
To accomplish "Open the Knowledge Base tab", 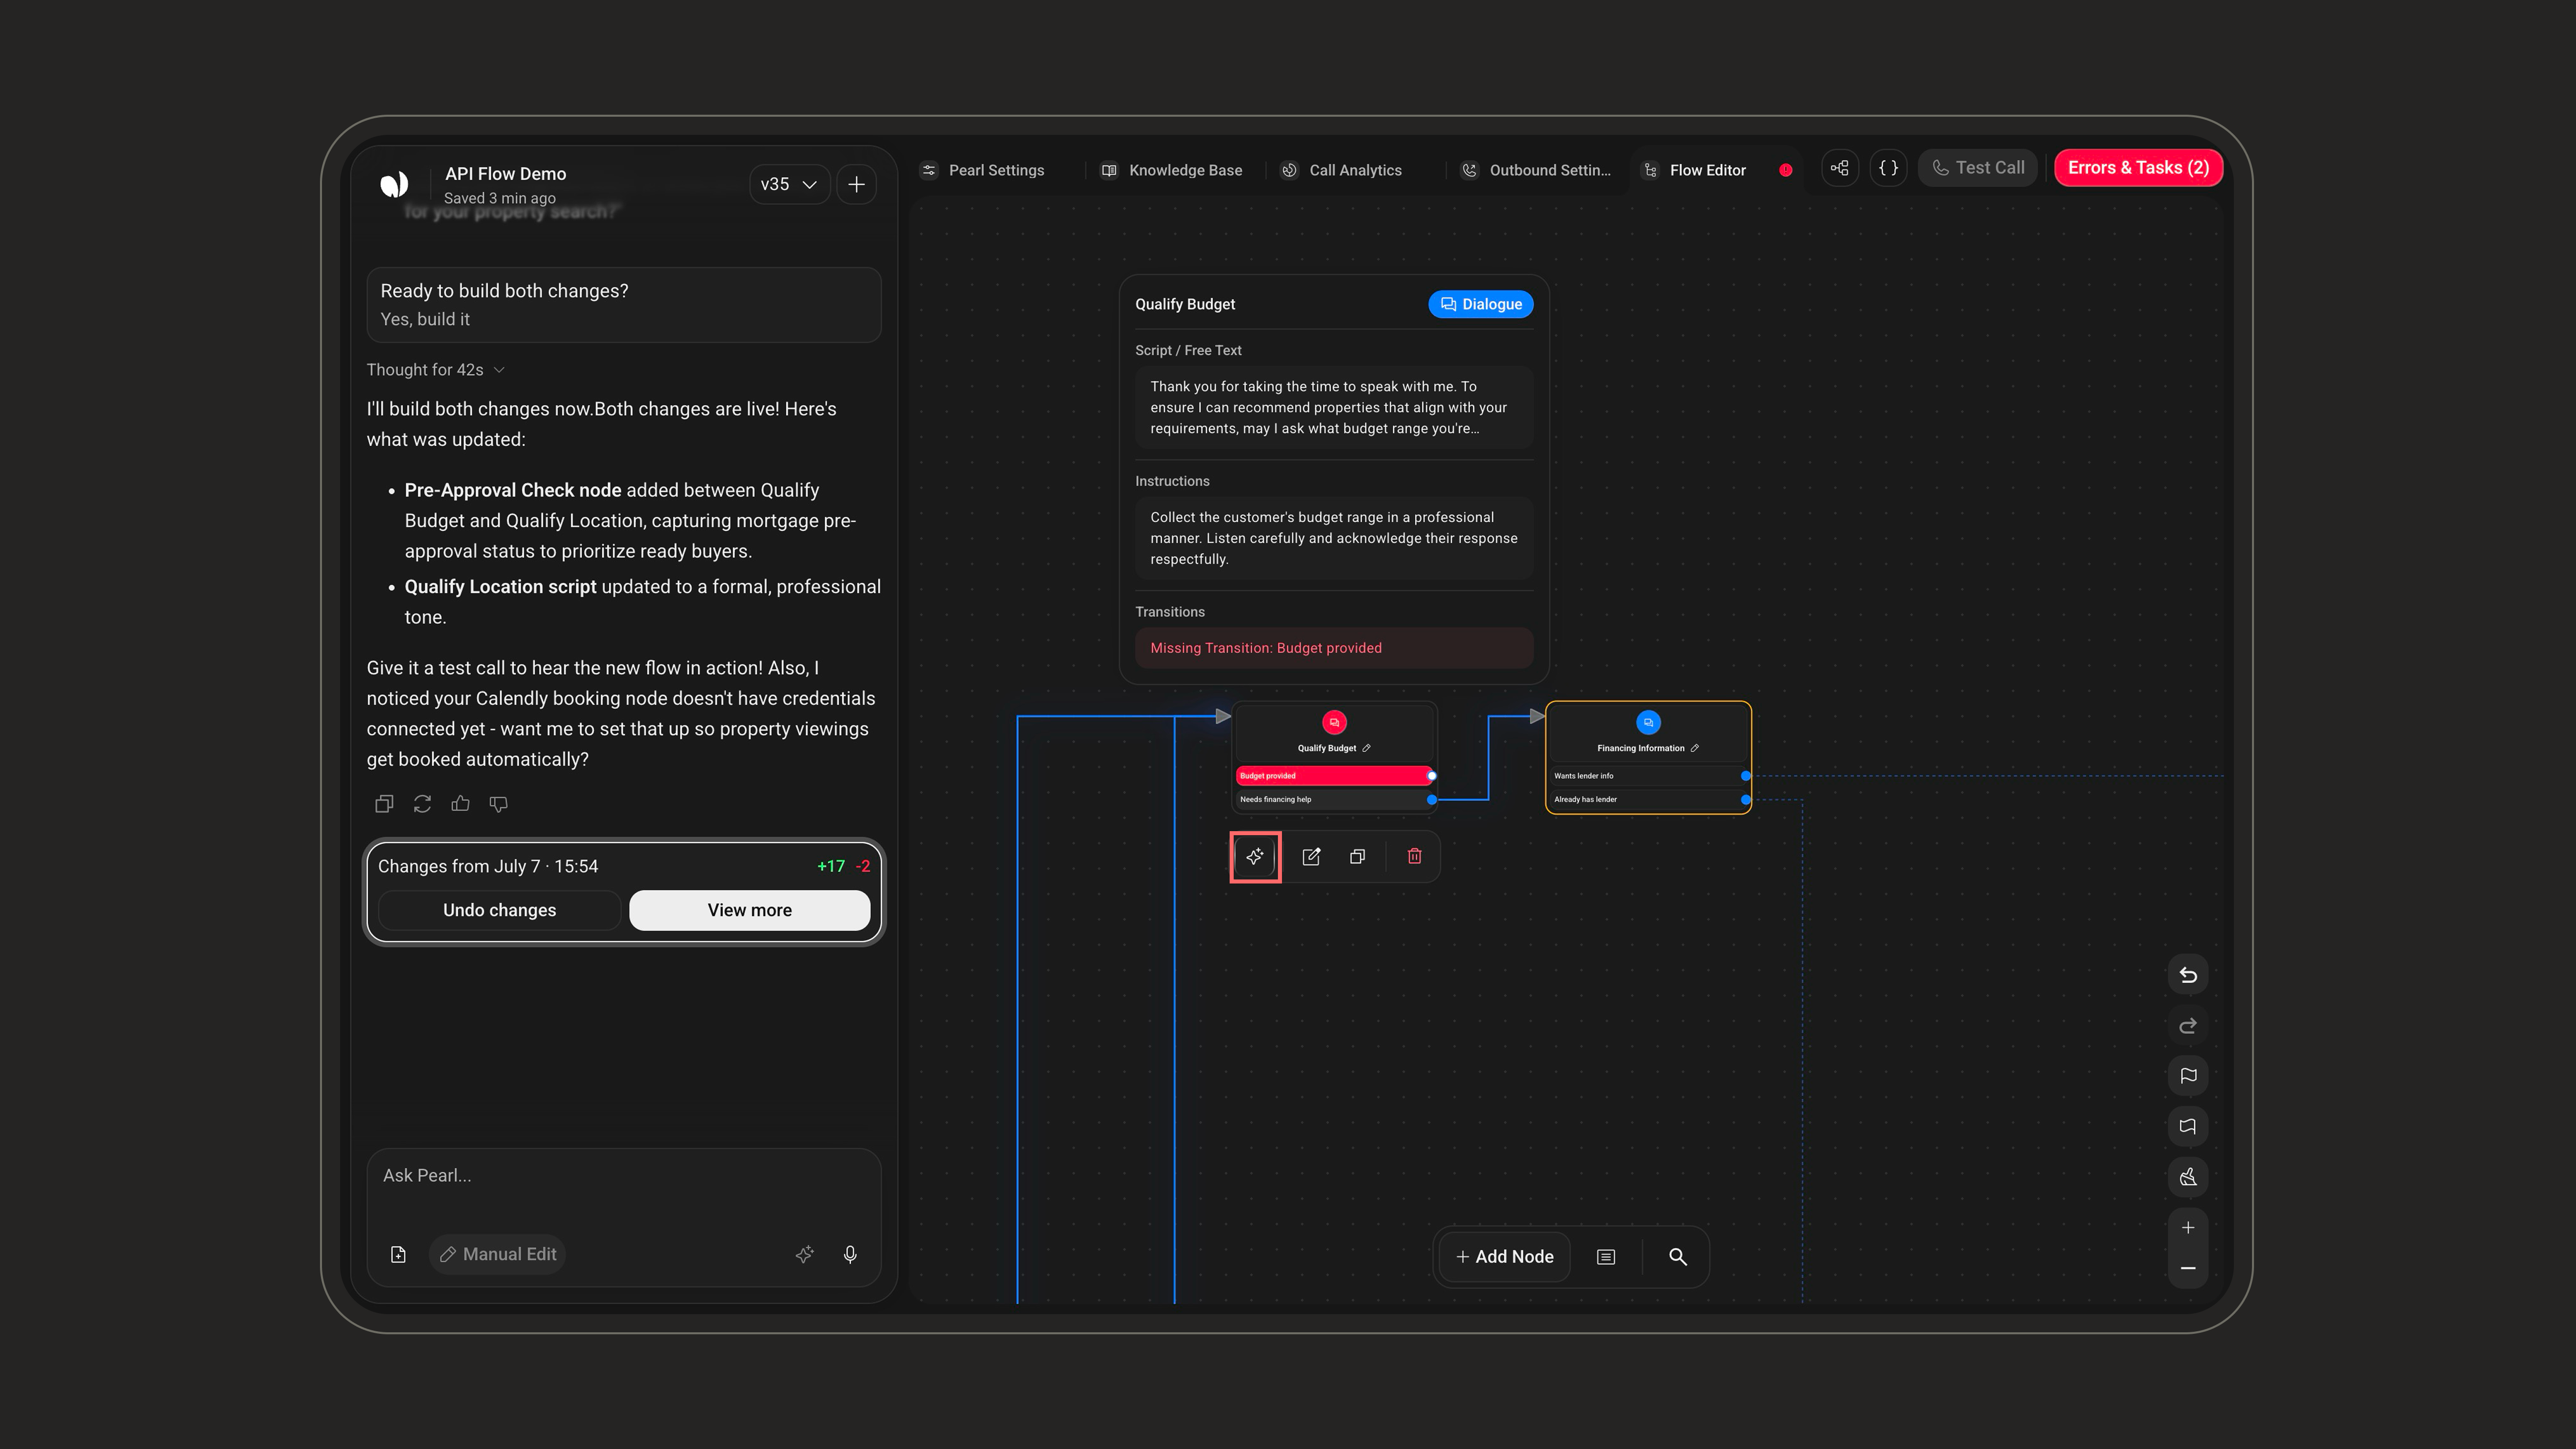I will [1172, 170].
